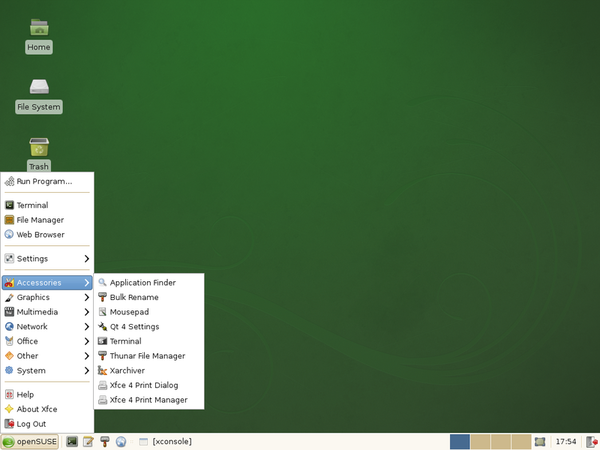Select Run Program... from the menu
This screenshot has height=450, width=600.
tap(47, 181)
